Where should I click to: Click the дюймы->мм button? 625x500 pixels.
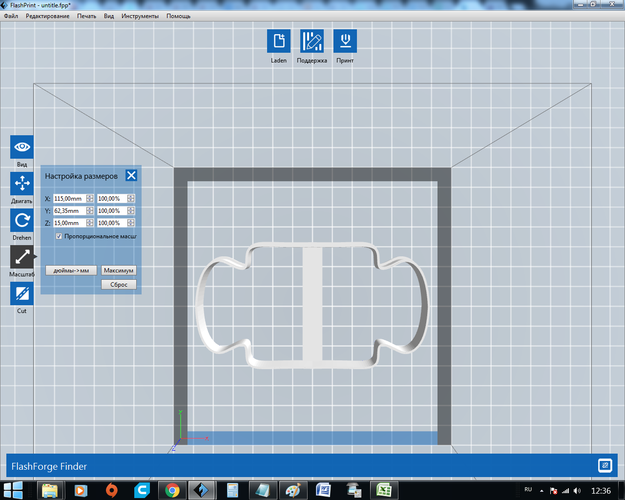coord(71,270)
